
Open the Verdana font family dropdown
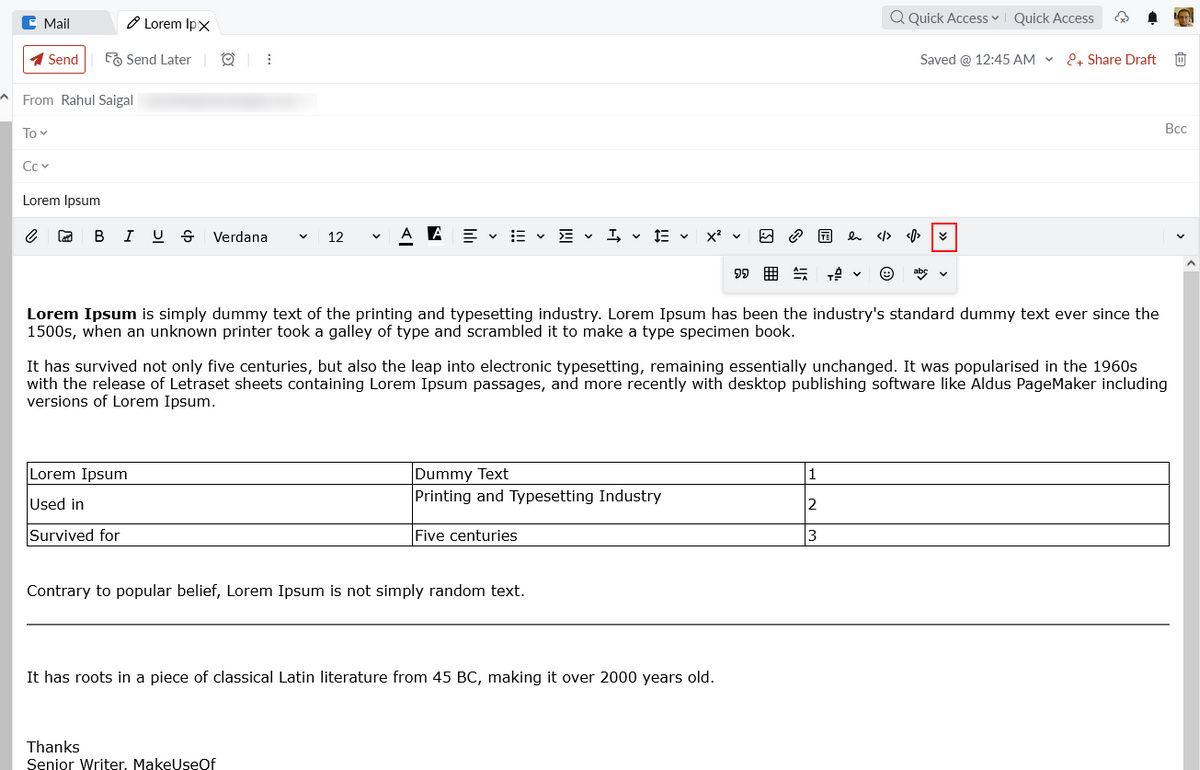click(x=260, y=236)
